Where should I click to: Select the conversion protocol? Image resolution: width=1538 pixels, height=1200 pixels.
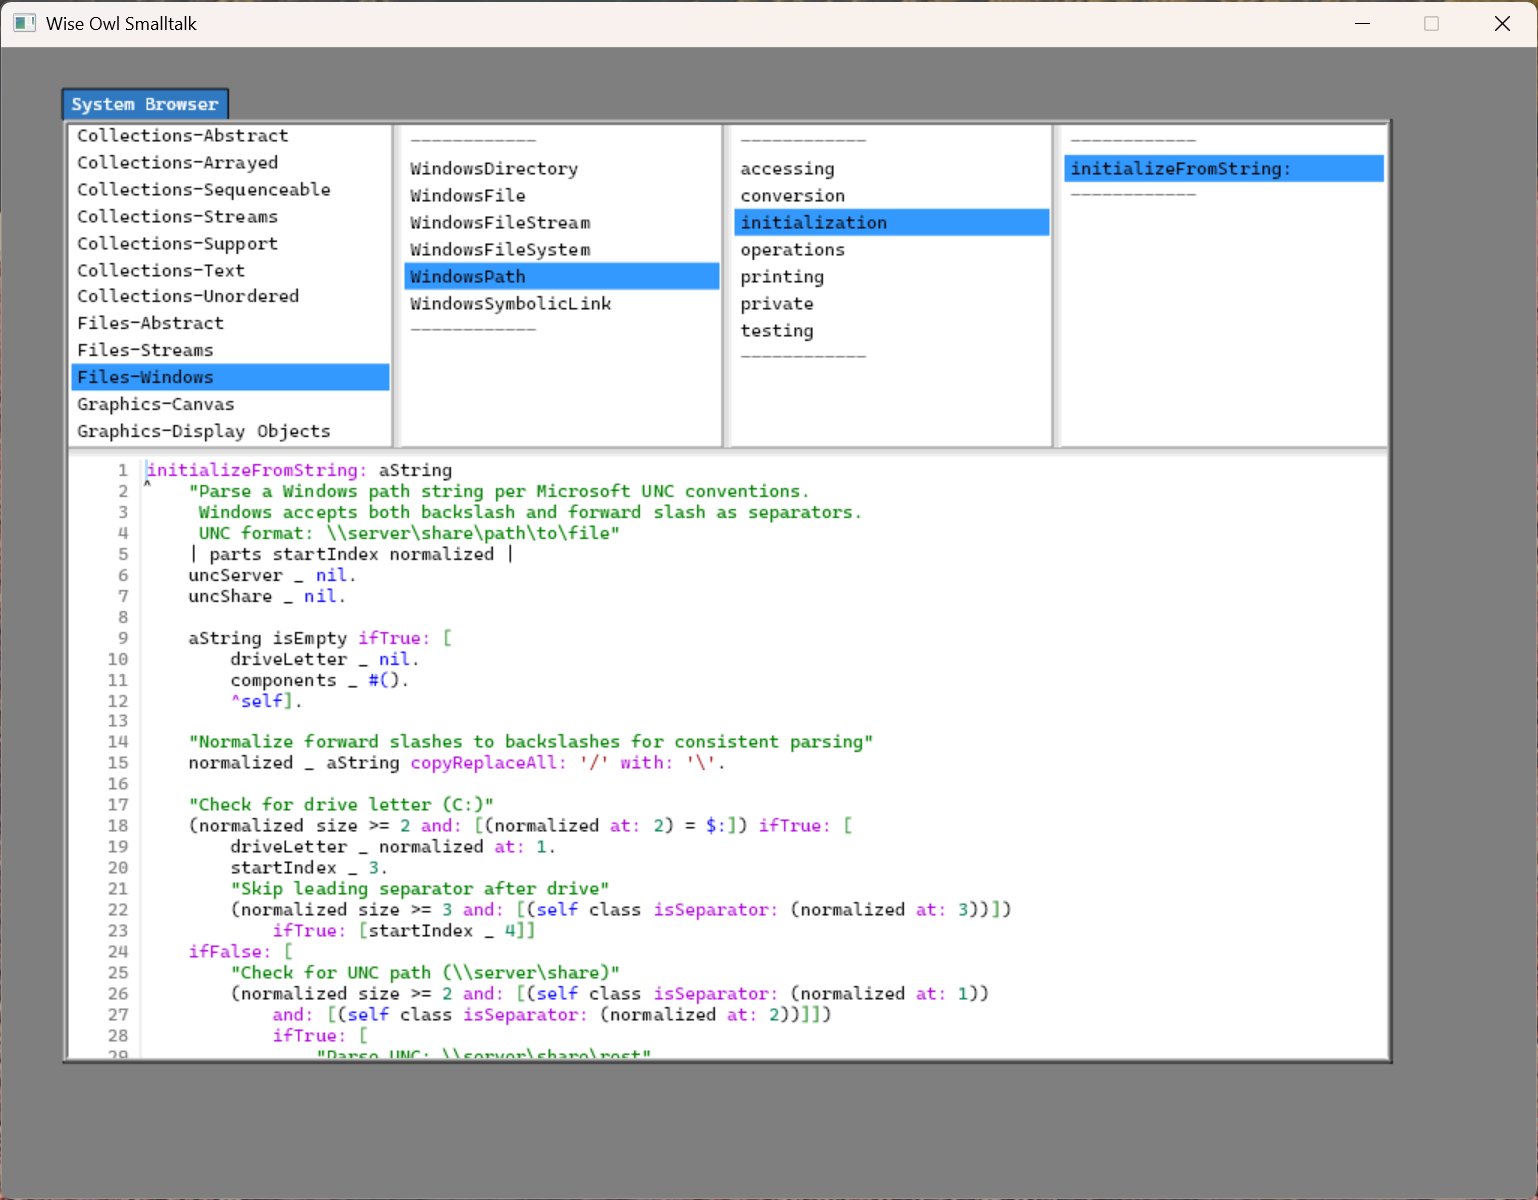tap(793, 195)
